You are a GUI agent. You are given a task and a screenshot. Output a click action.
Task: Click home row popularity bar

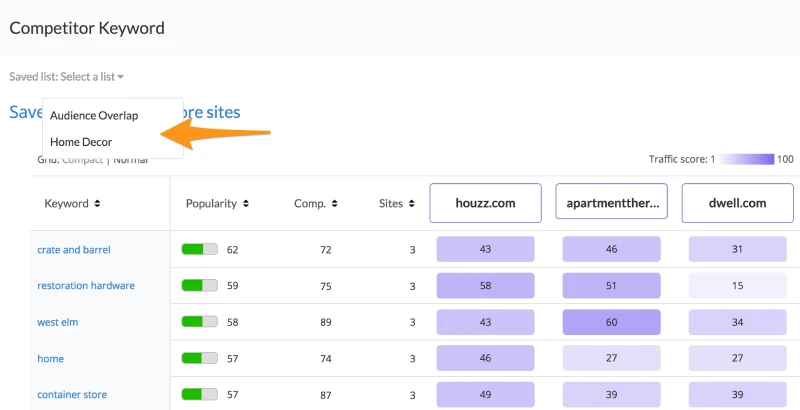pos(199,358)
